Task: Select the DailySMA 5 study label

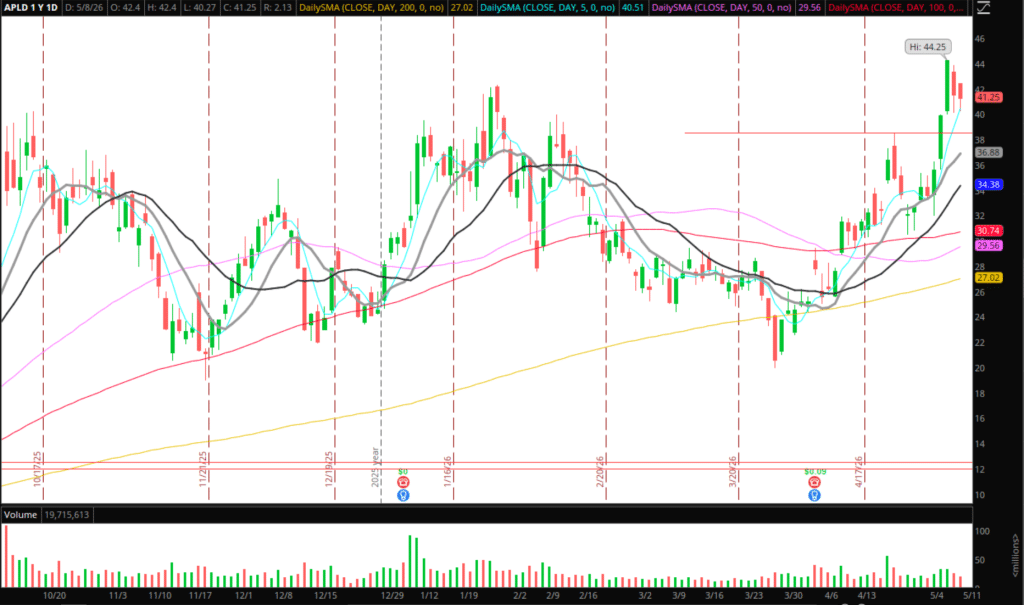Action: (x=548, y=8)
